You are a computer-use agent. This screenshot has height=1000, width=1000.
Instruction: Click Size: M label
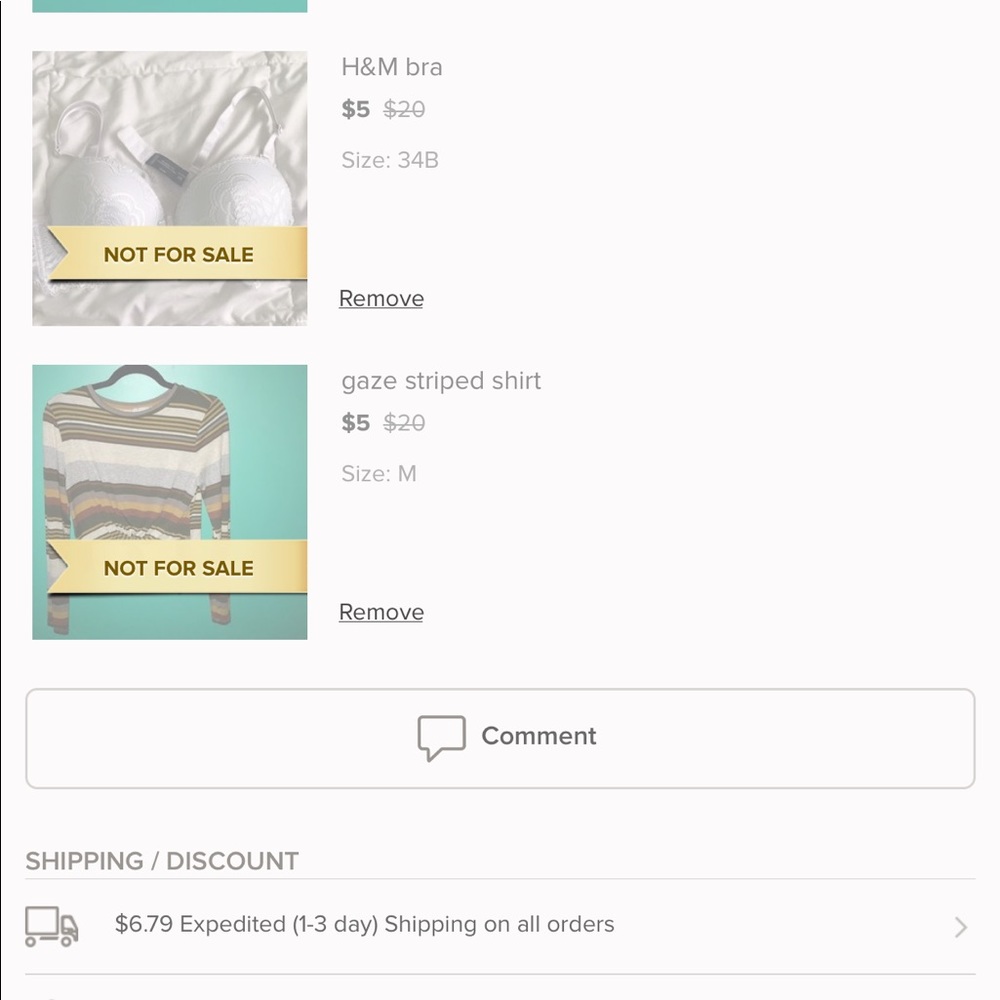[379, 474]
